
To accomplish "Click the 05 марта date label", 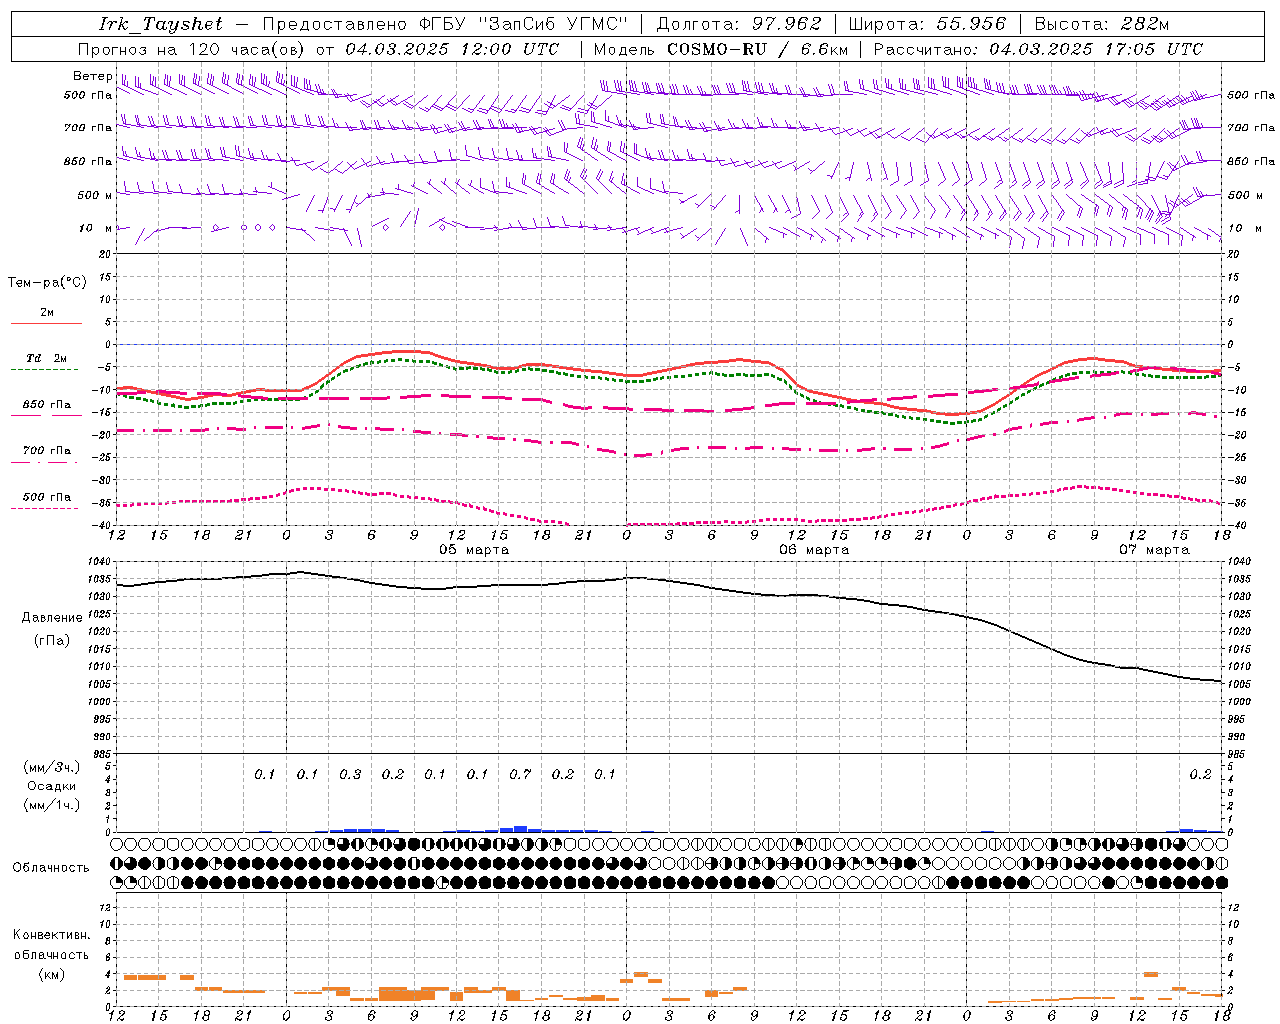I will click(x=474, y=550).
